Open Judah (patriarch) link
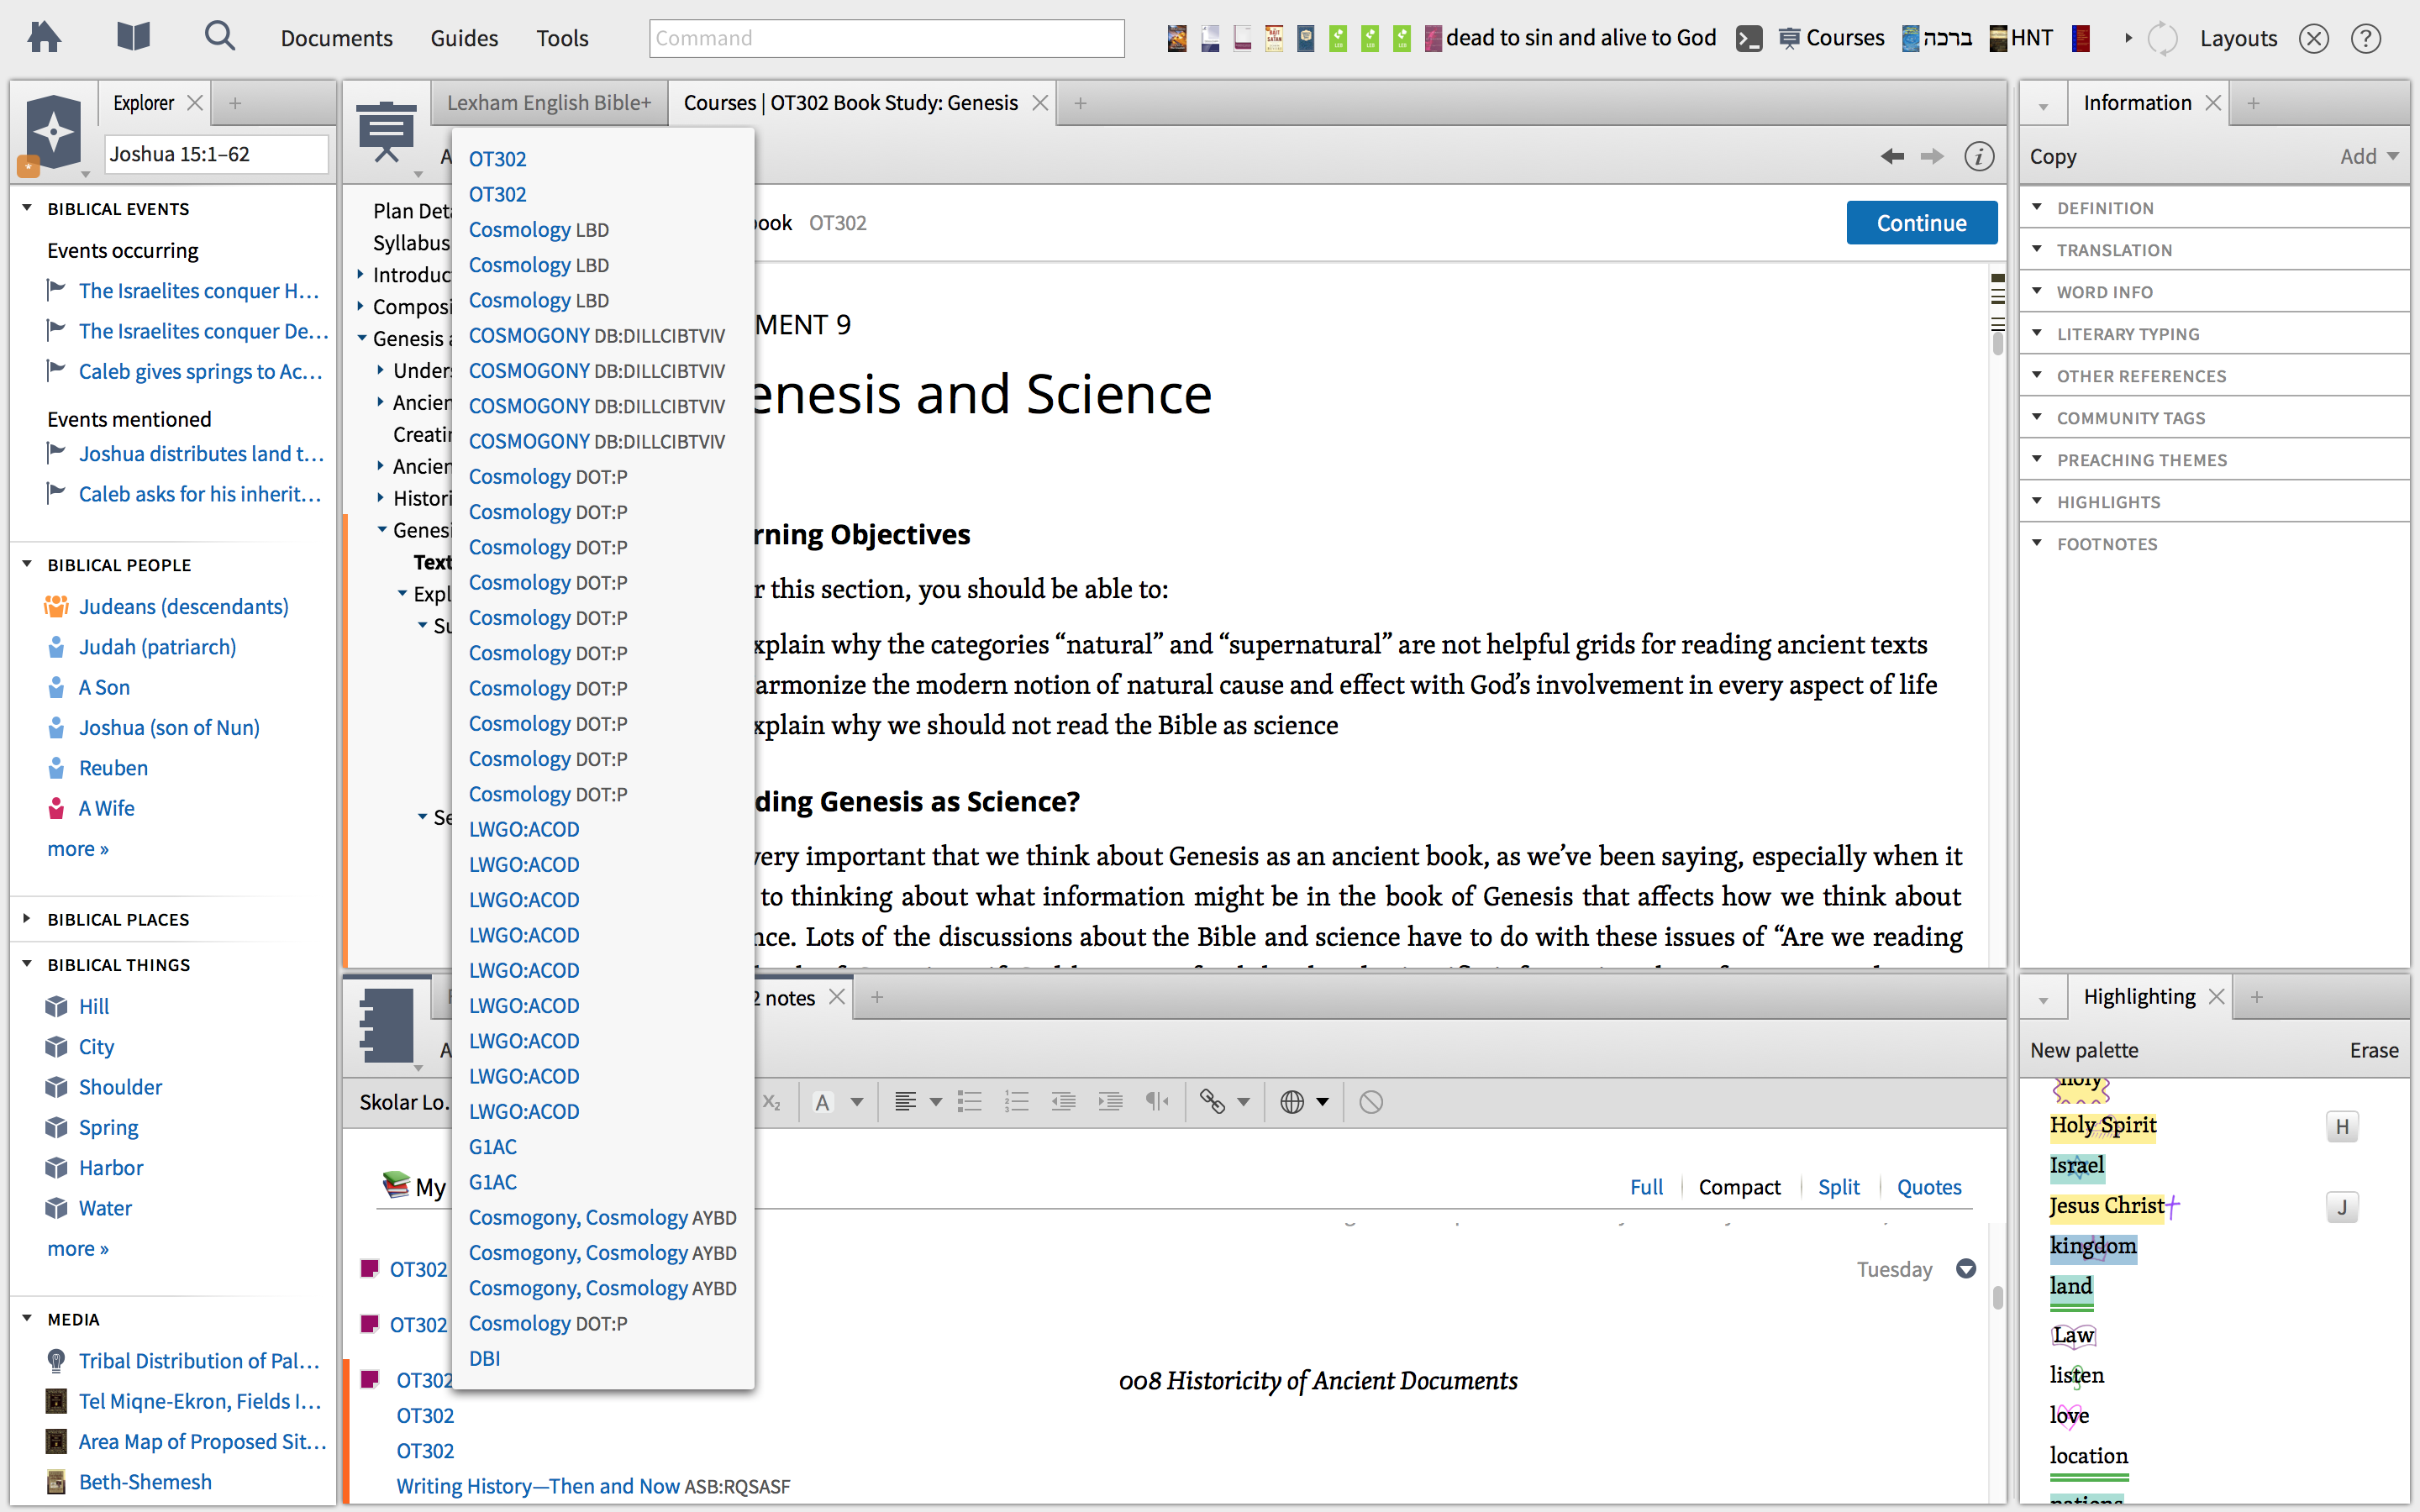This screenshot has height=1512, width=2420. tap(157, 647)
